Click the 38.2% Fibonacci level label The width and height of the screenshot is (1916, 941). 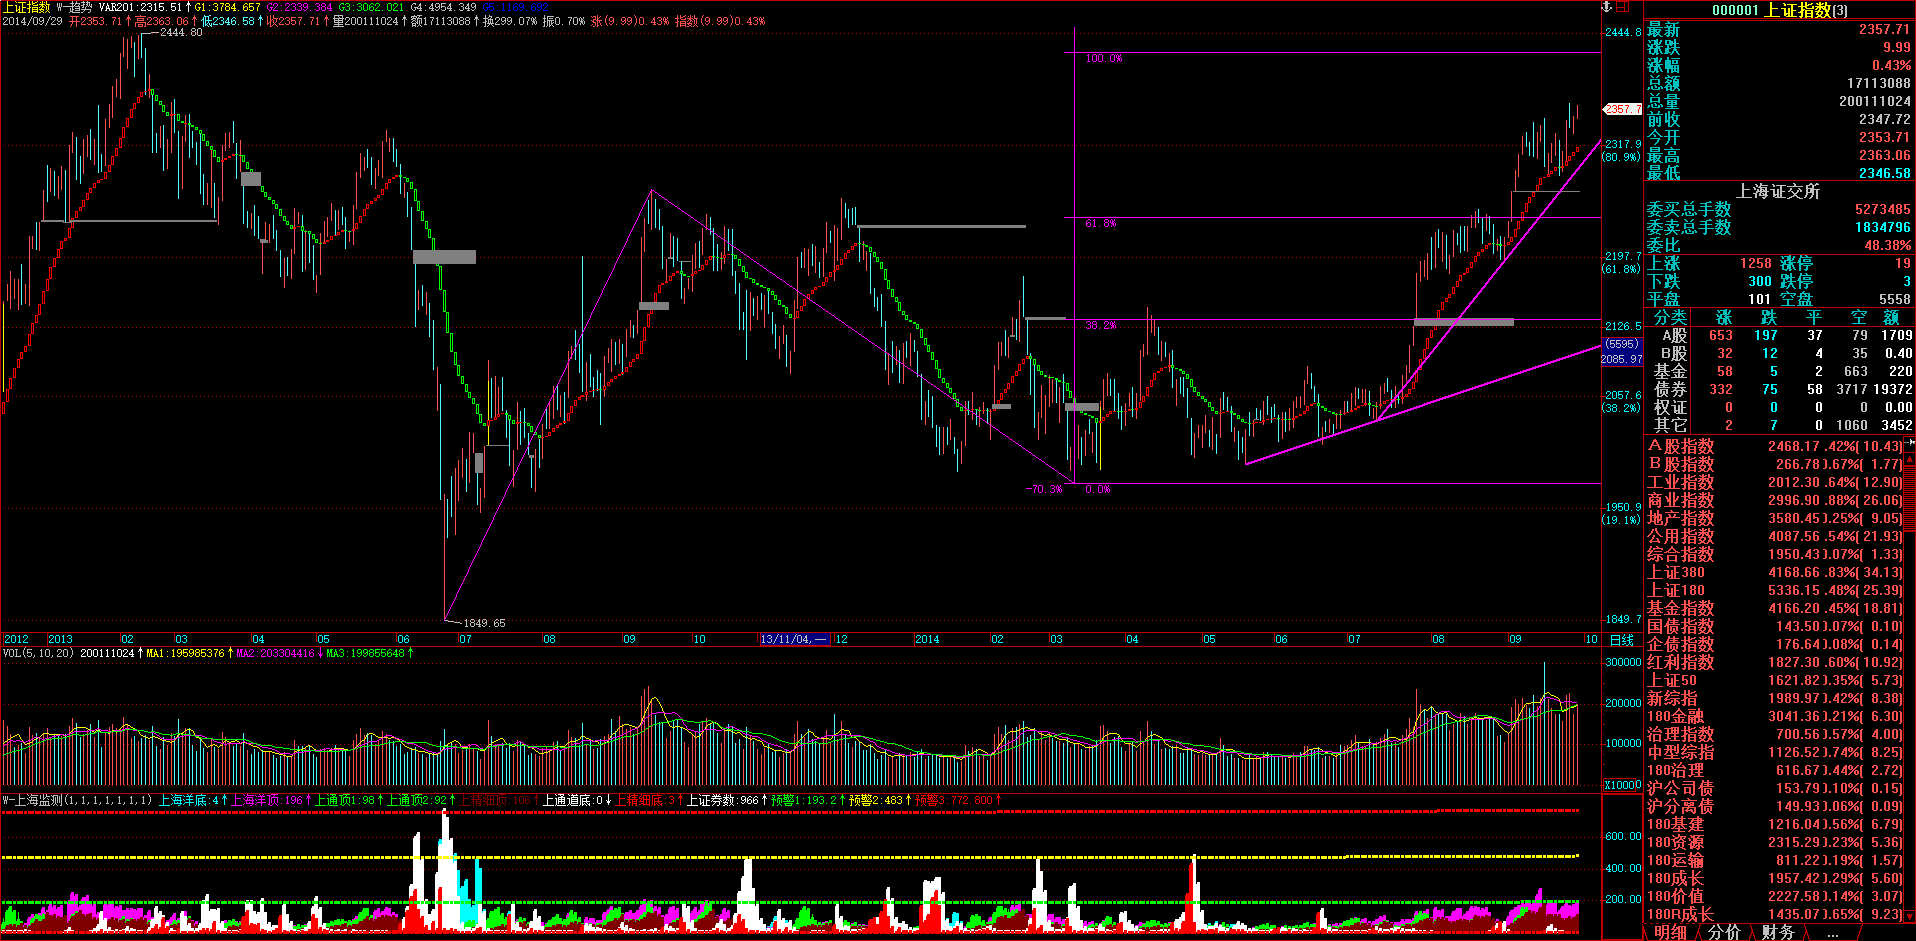click(x=1100, y=326)
